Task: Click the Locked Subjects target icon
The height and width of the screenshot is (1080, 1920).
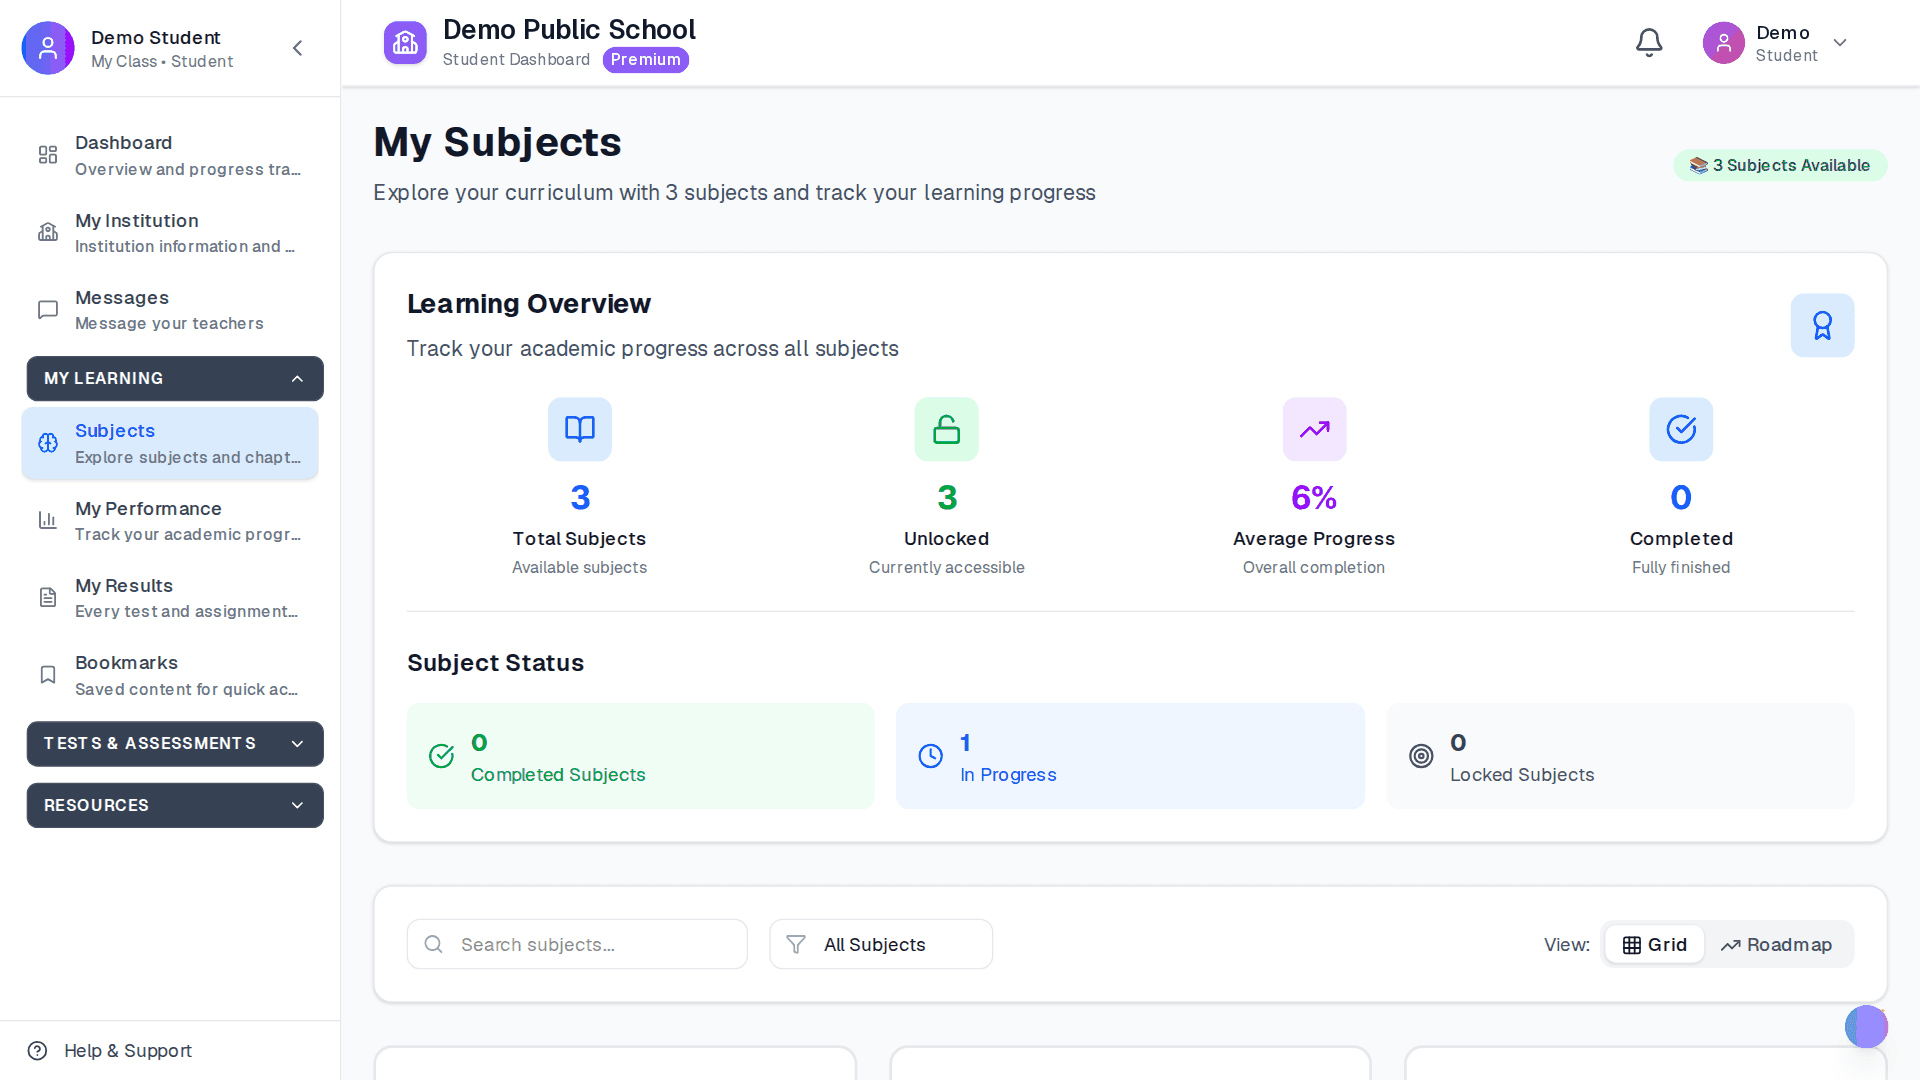Action: [x=1421, y=756]
